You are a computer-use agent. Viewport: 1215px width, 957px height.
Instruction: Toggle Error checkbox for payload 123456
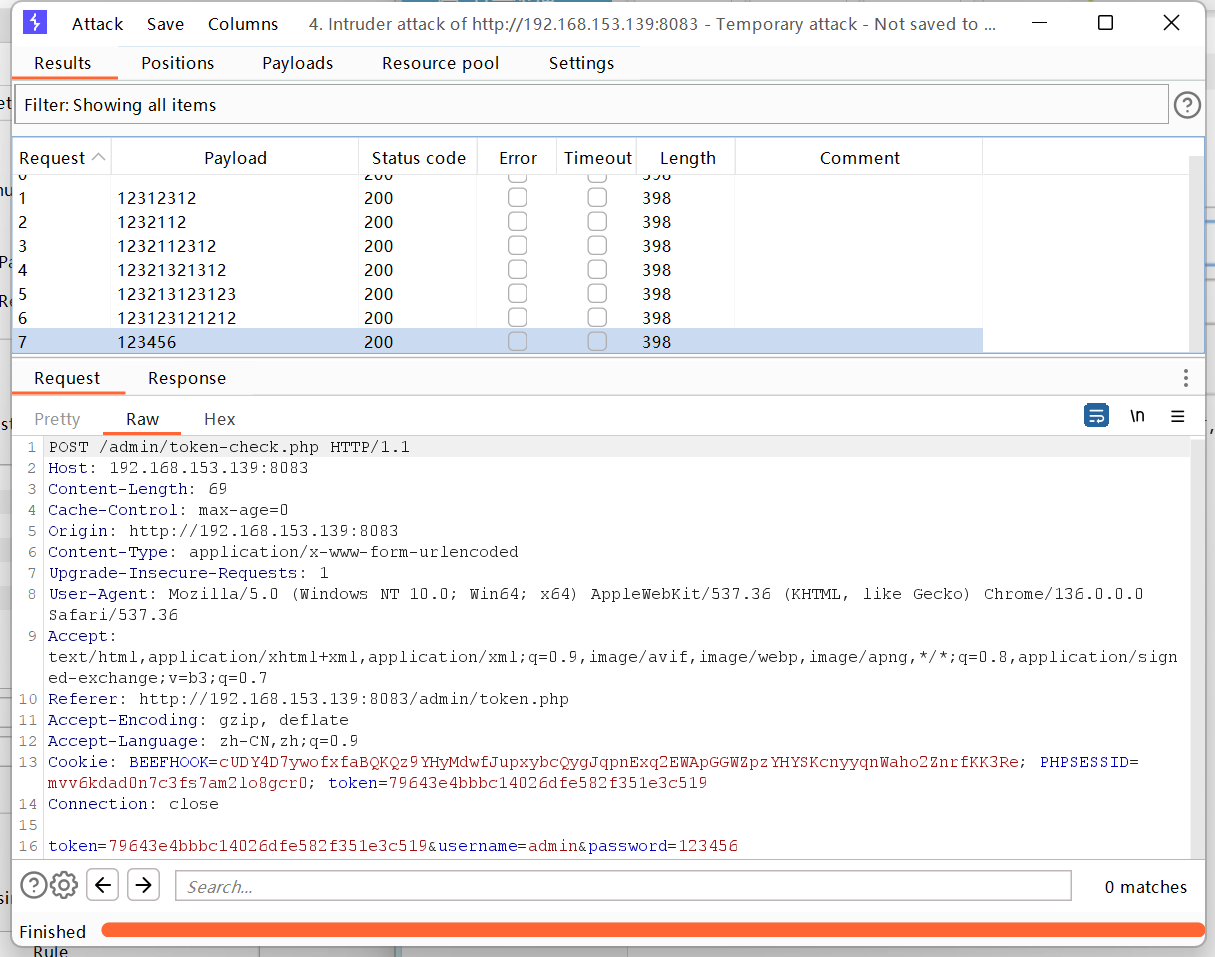coord(517,342)
